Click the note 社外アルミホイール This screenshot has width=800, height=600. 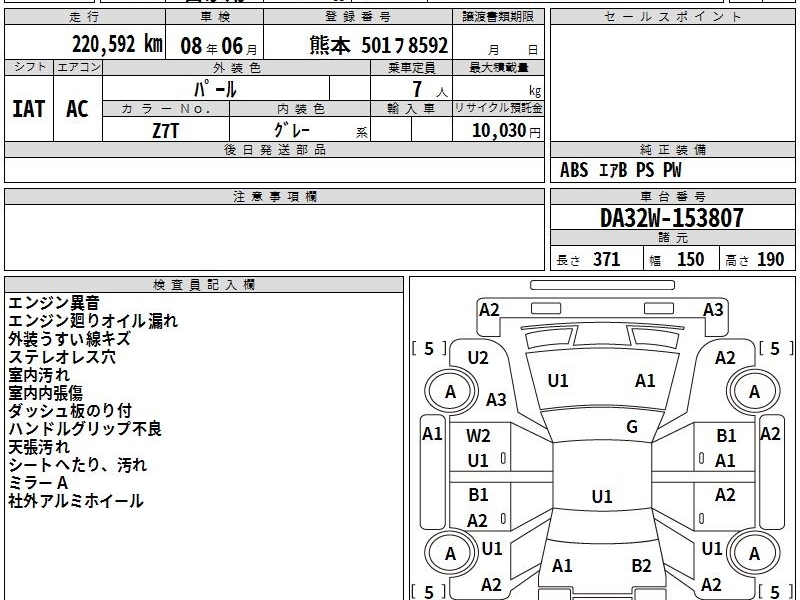(76, 501)
